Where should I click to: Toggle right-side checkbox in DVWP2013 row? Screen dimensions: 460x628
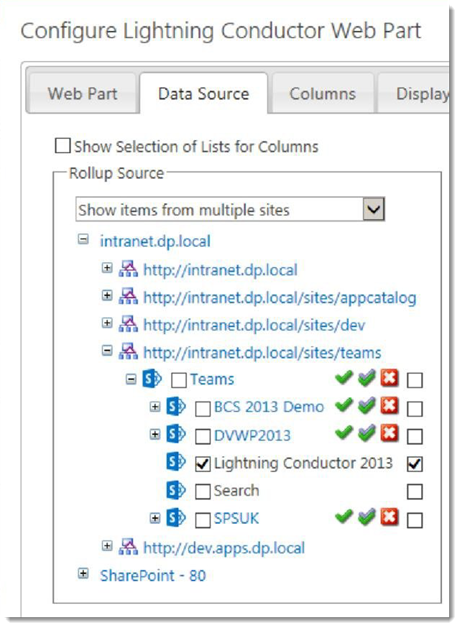(x=414, y=436)
